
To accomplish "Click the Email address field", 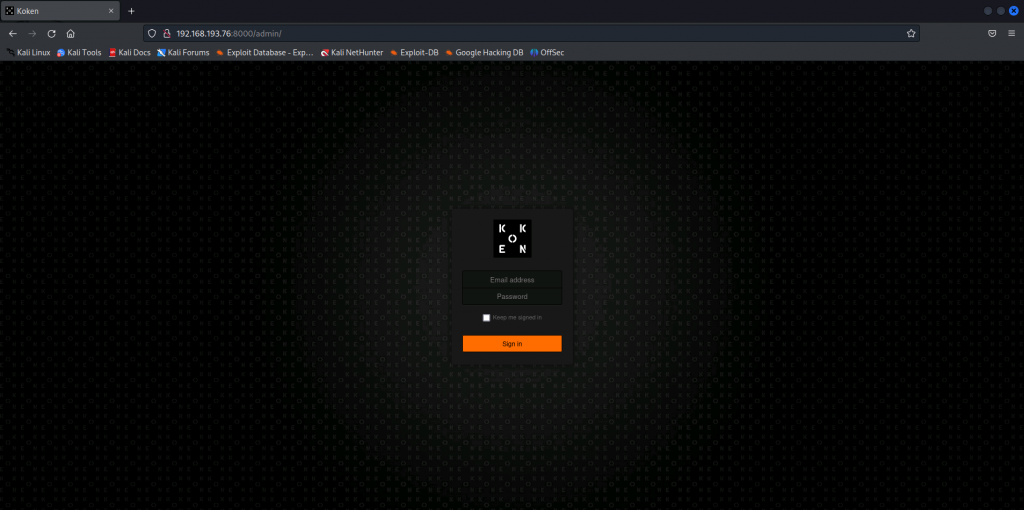I will click(512, 279).
